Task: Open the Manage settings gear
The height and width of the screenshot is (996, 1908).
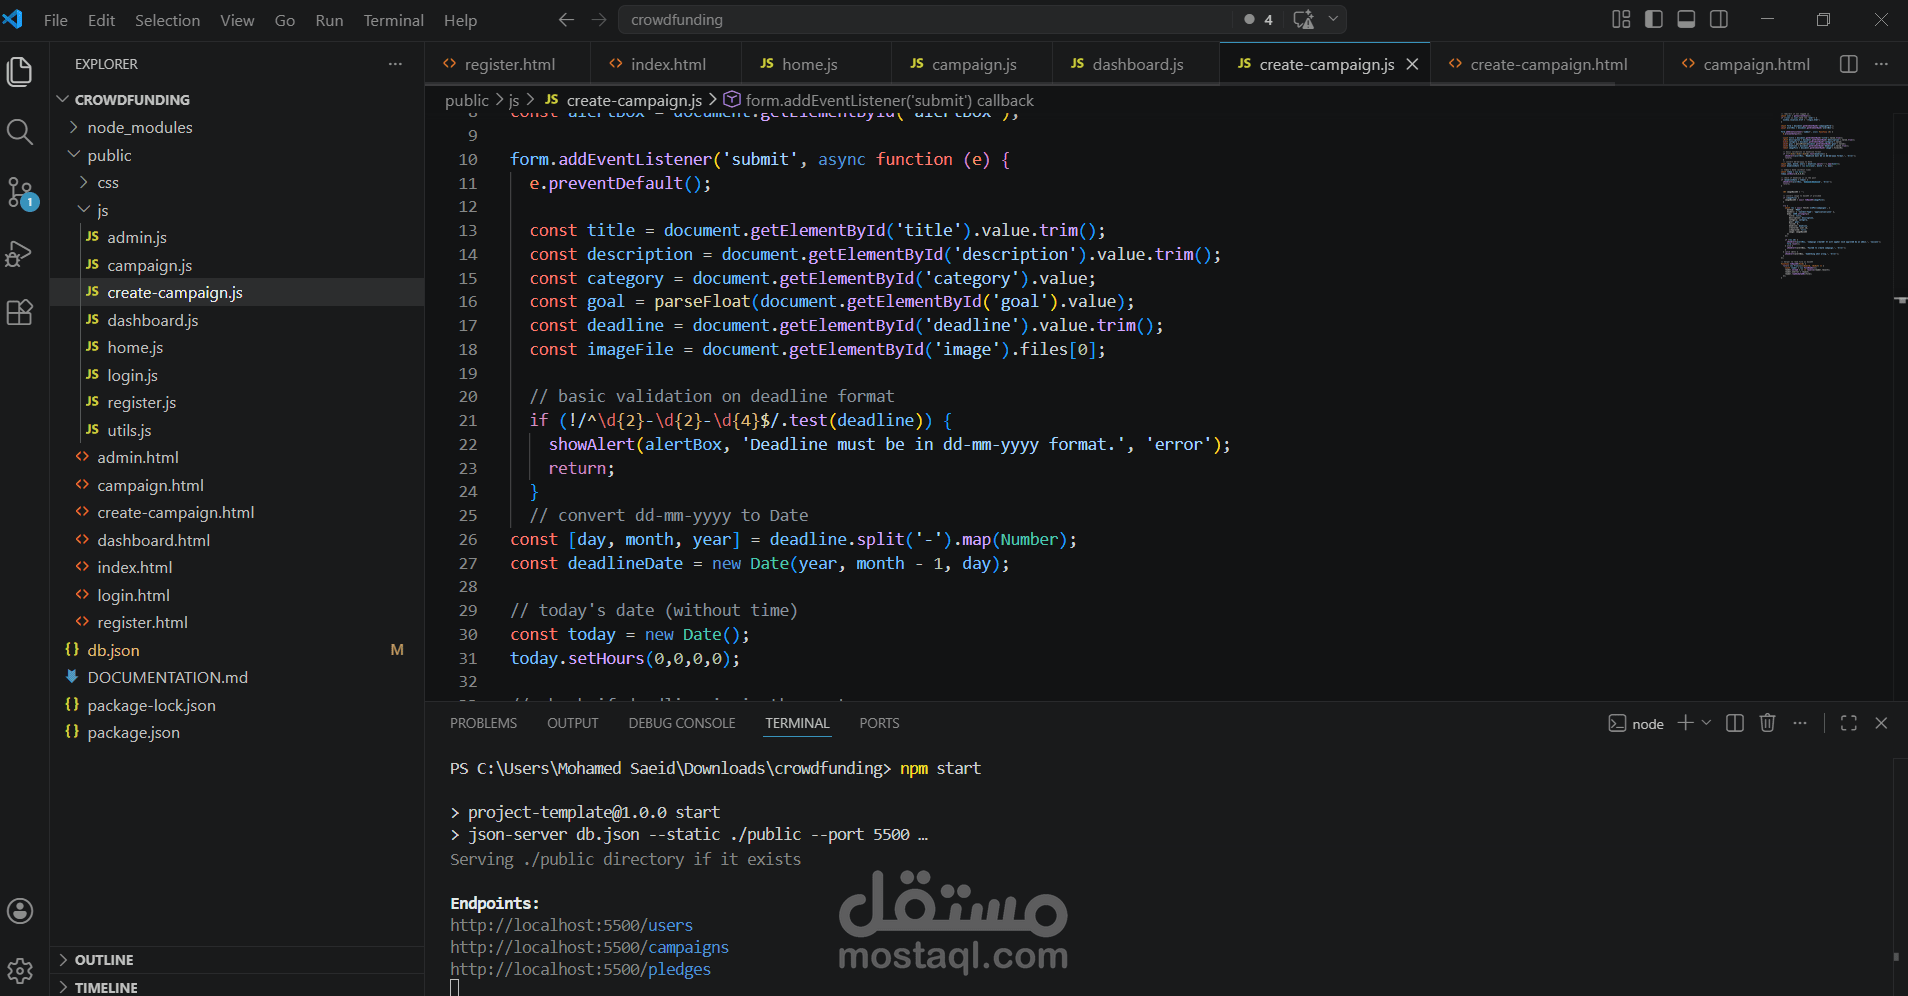Action: 20,970
